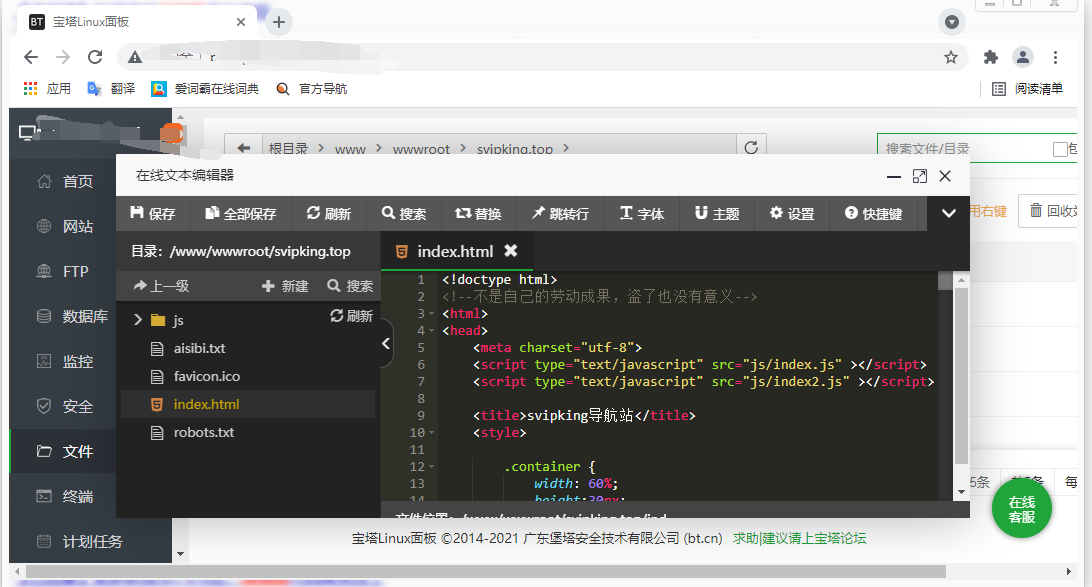Click 根目录 in the path breadcrumb
Screen dimensions: 1092x587
tap(288, 148)
